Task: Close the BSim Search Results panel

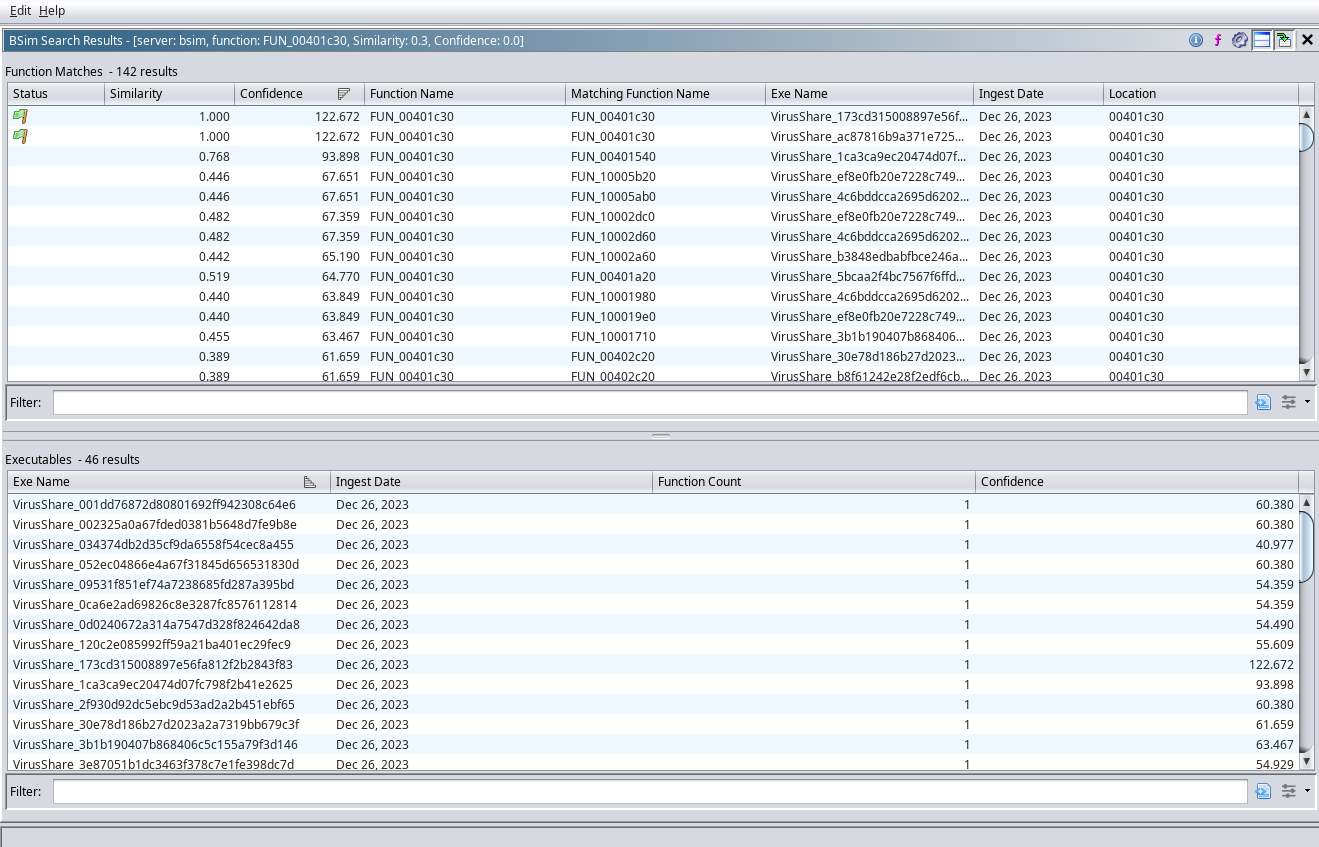Action: (1307, 41)
